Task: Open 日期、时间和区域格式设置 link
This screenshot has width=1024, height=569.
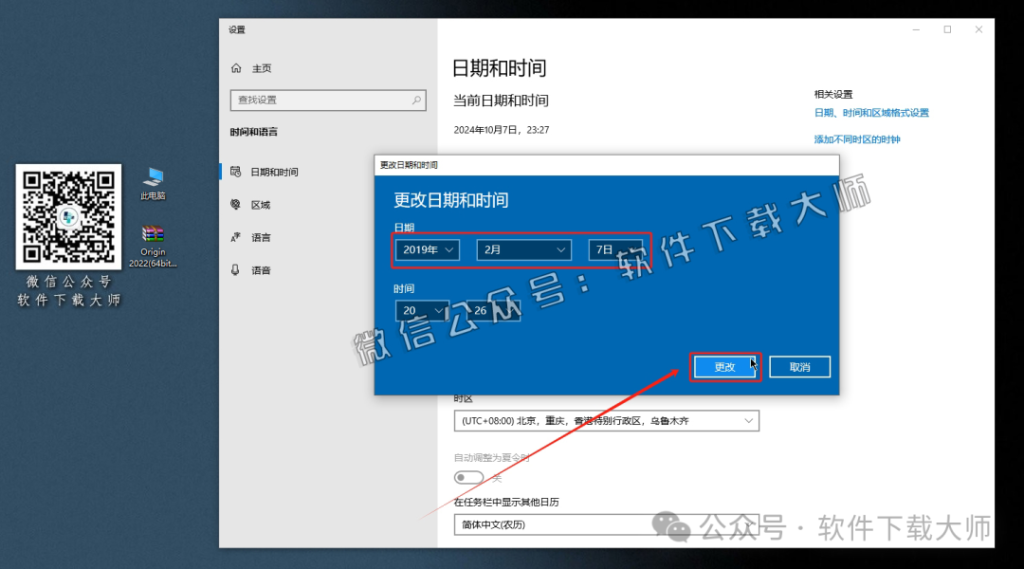Action: click(871, 113)
